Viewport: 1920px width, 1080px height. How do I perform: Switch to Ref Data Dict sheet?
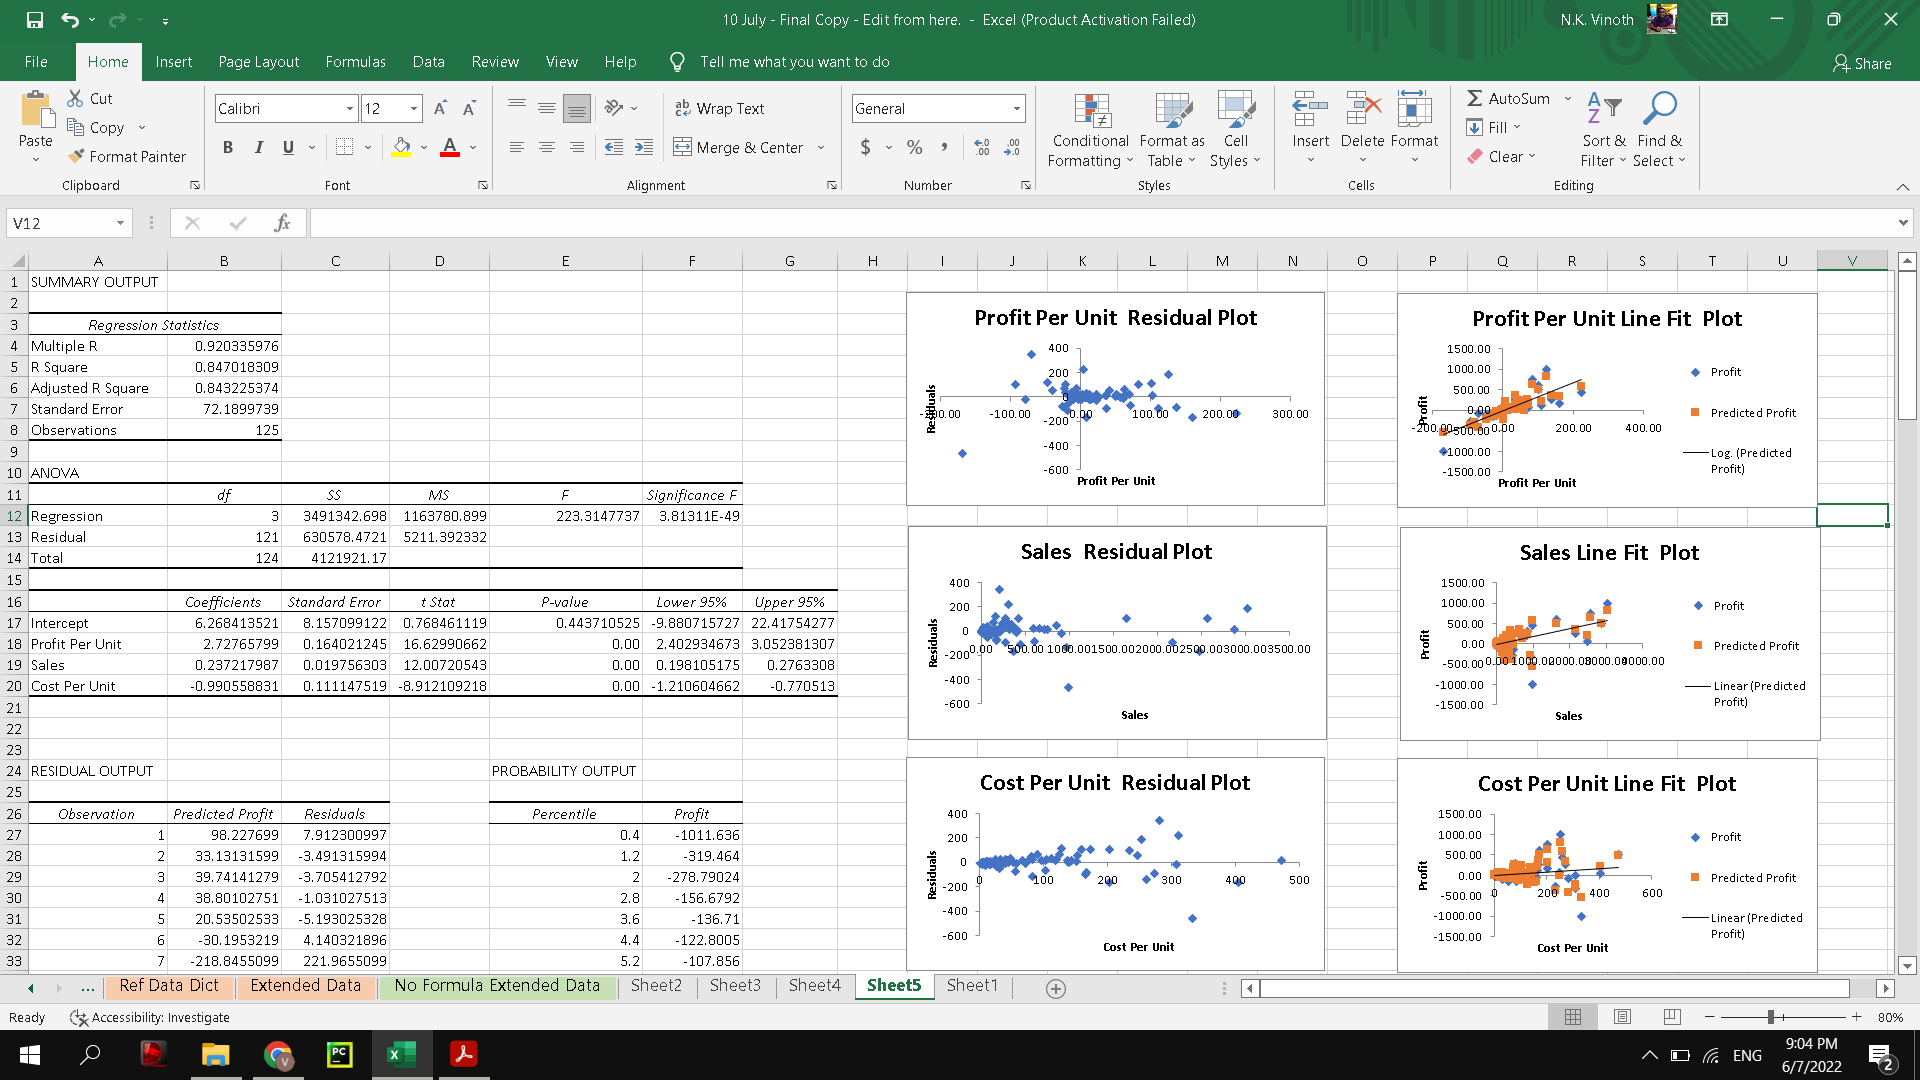169,986
